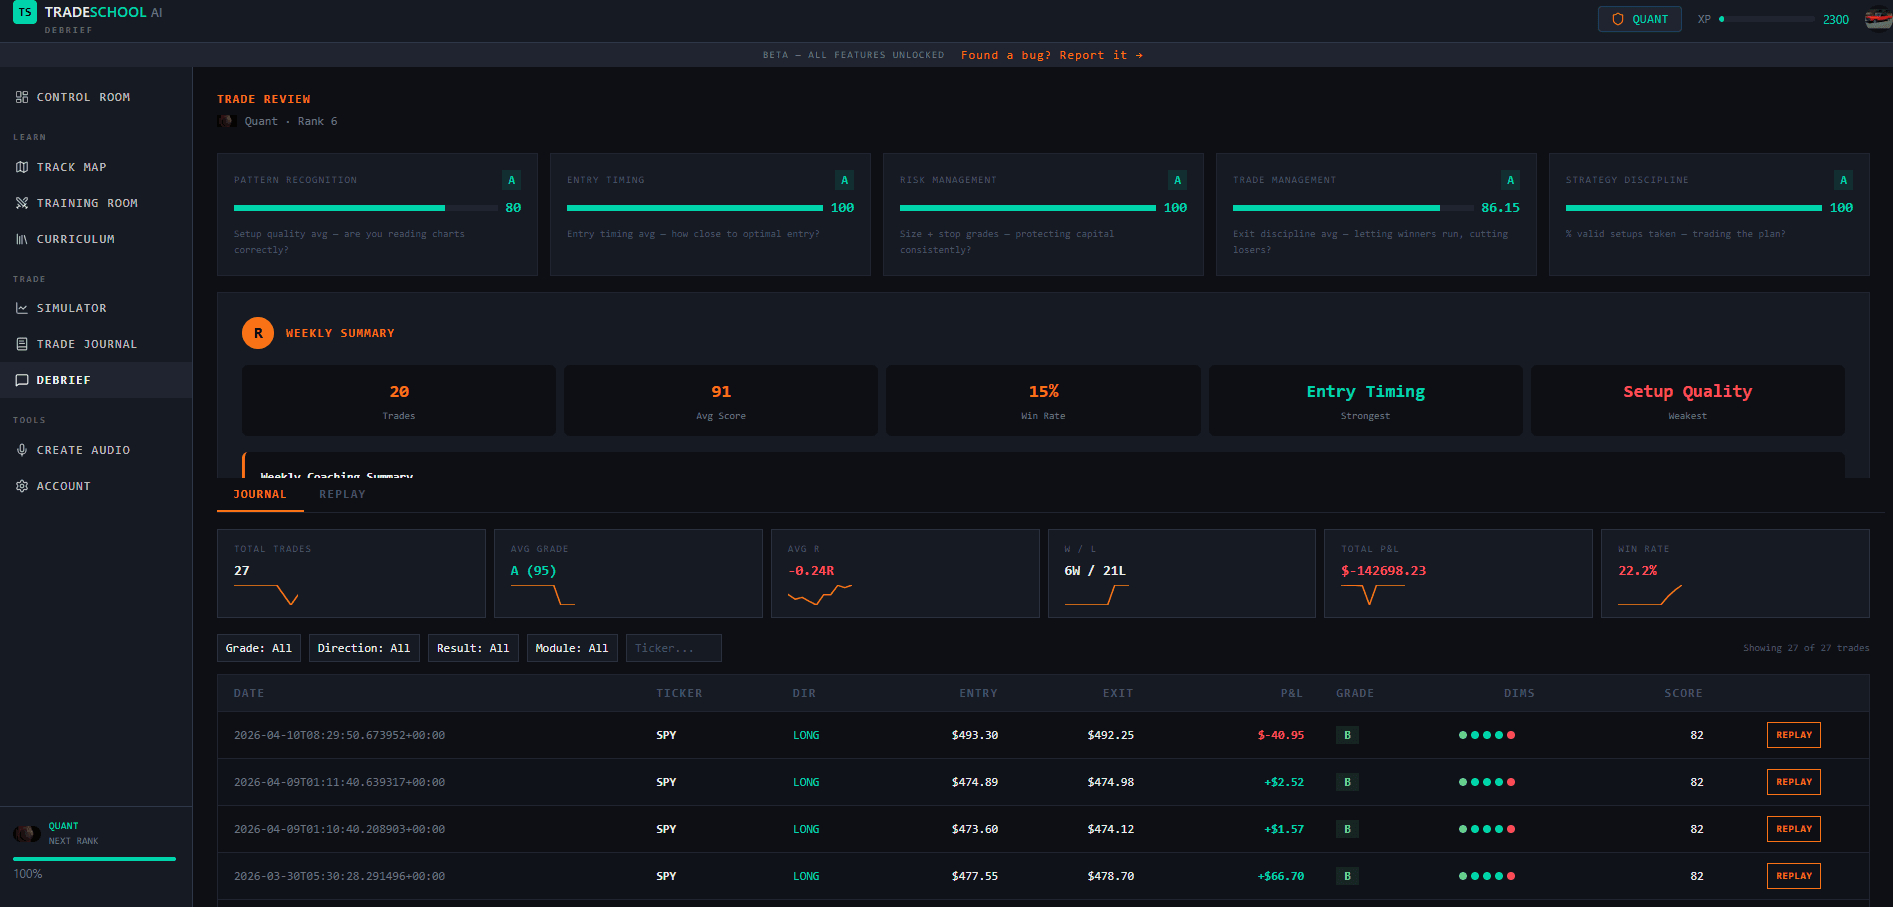Open the Result filter dropdown
1893x907 pixels.
click(473, 648)
